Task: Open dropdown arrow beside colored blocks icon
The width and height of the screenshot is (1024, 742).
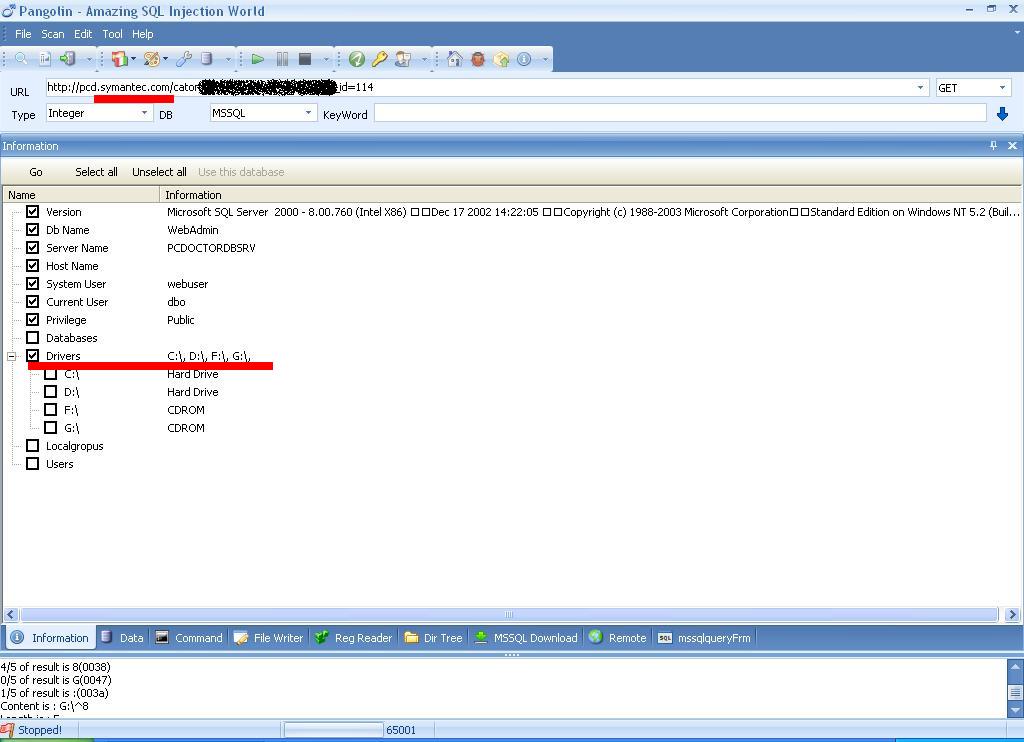Action: pos(133,59)
